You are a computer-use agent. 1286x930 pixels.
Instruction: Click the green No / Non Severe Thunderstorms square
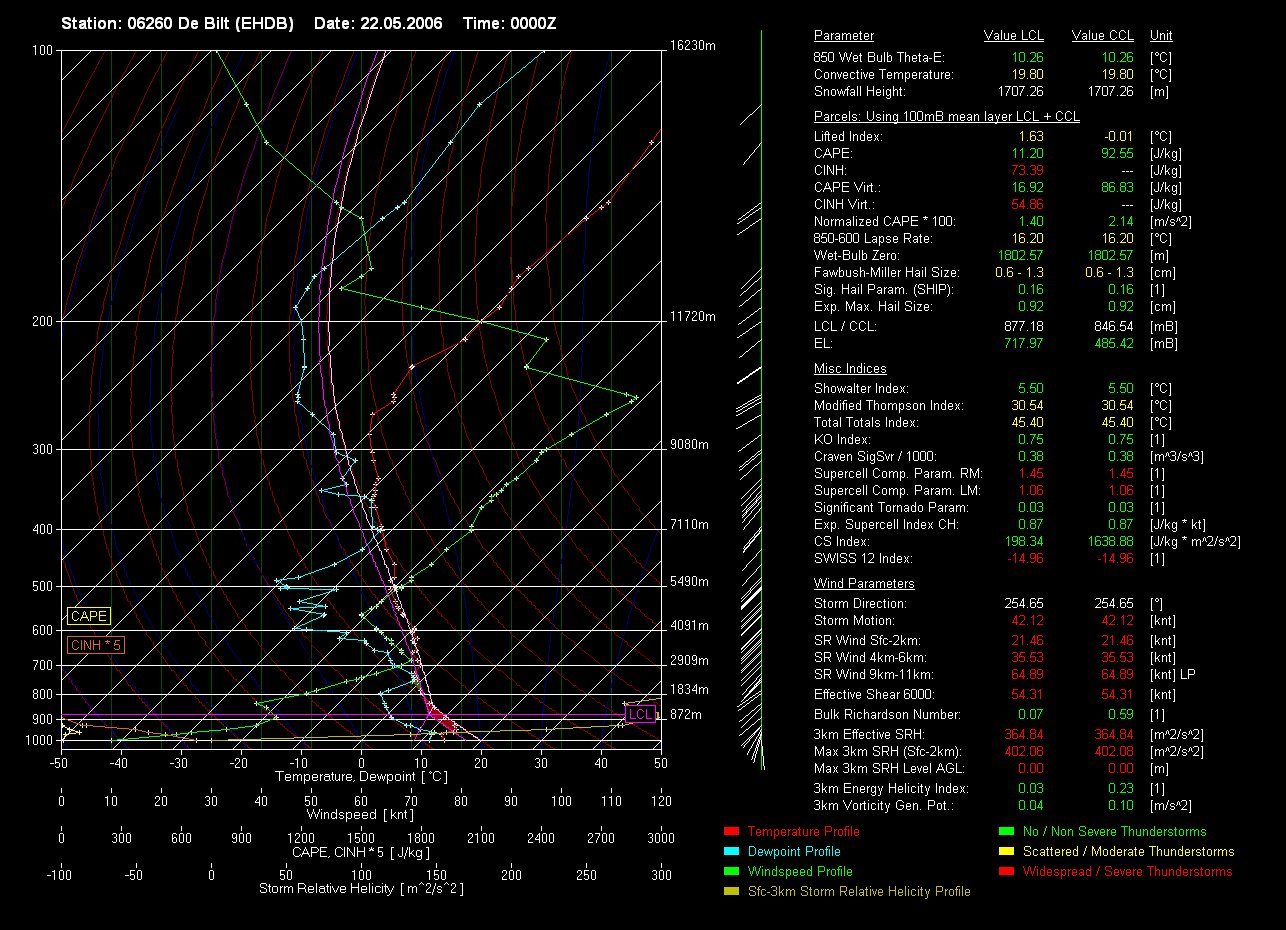pyautogui.click(x=1005, y=831)
